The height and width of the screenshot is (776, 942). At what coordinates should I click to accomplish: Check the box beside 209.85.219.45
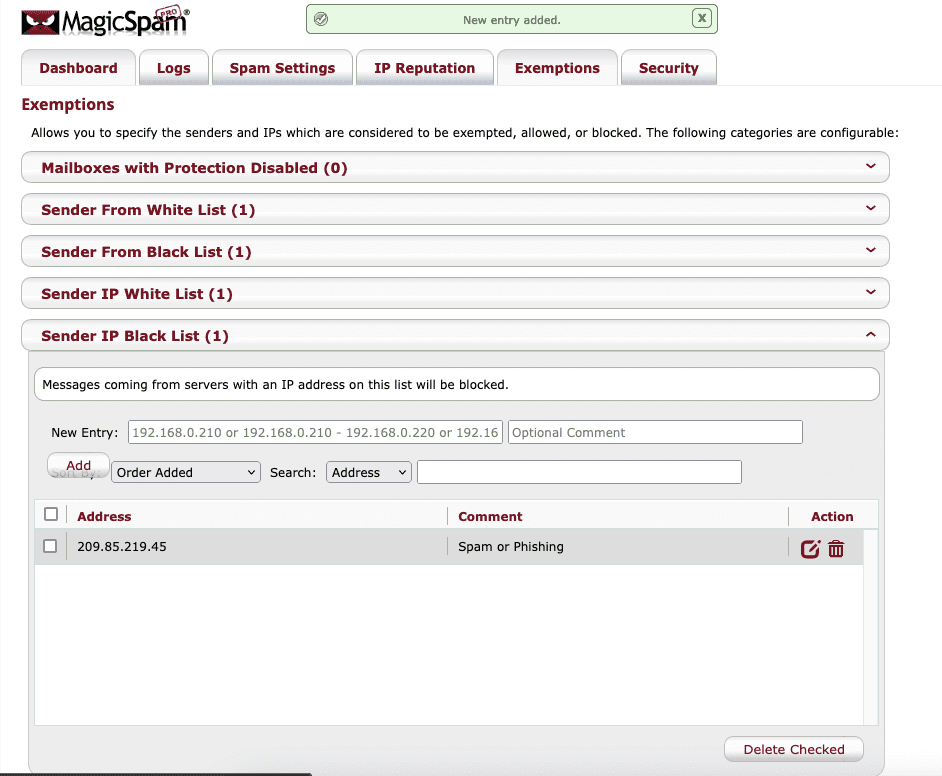(50, 546)
